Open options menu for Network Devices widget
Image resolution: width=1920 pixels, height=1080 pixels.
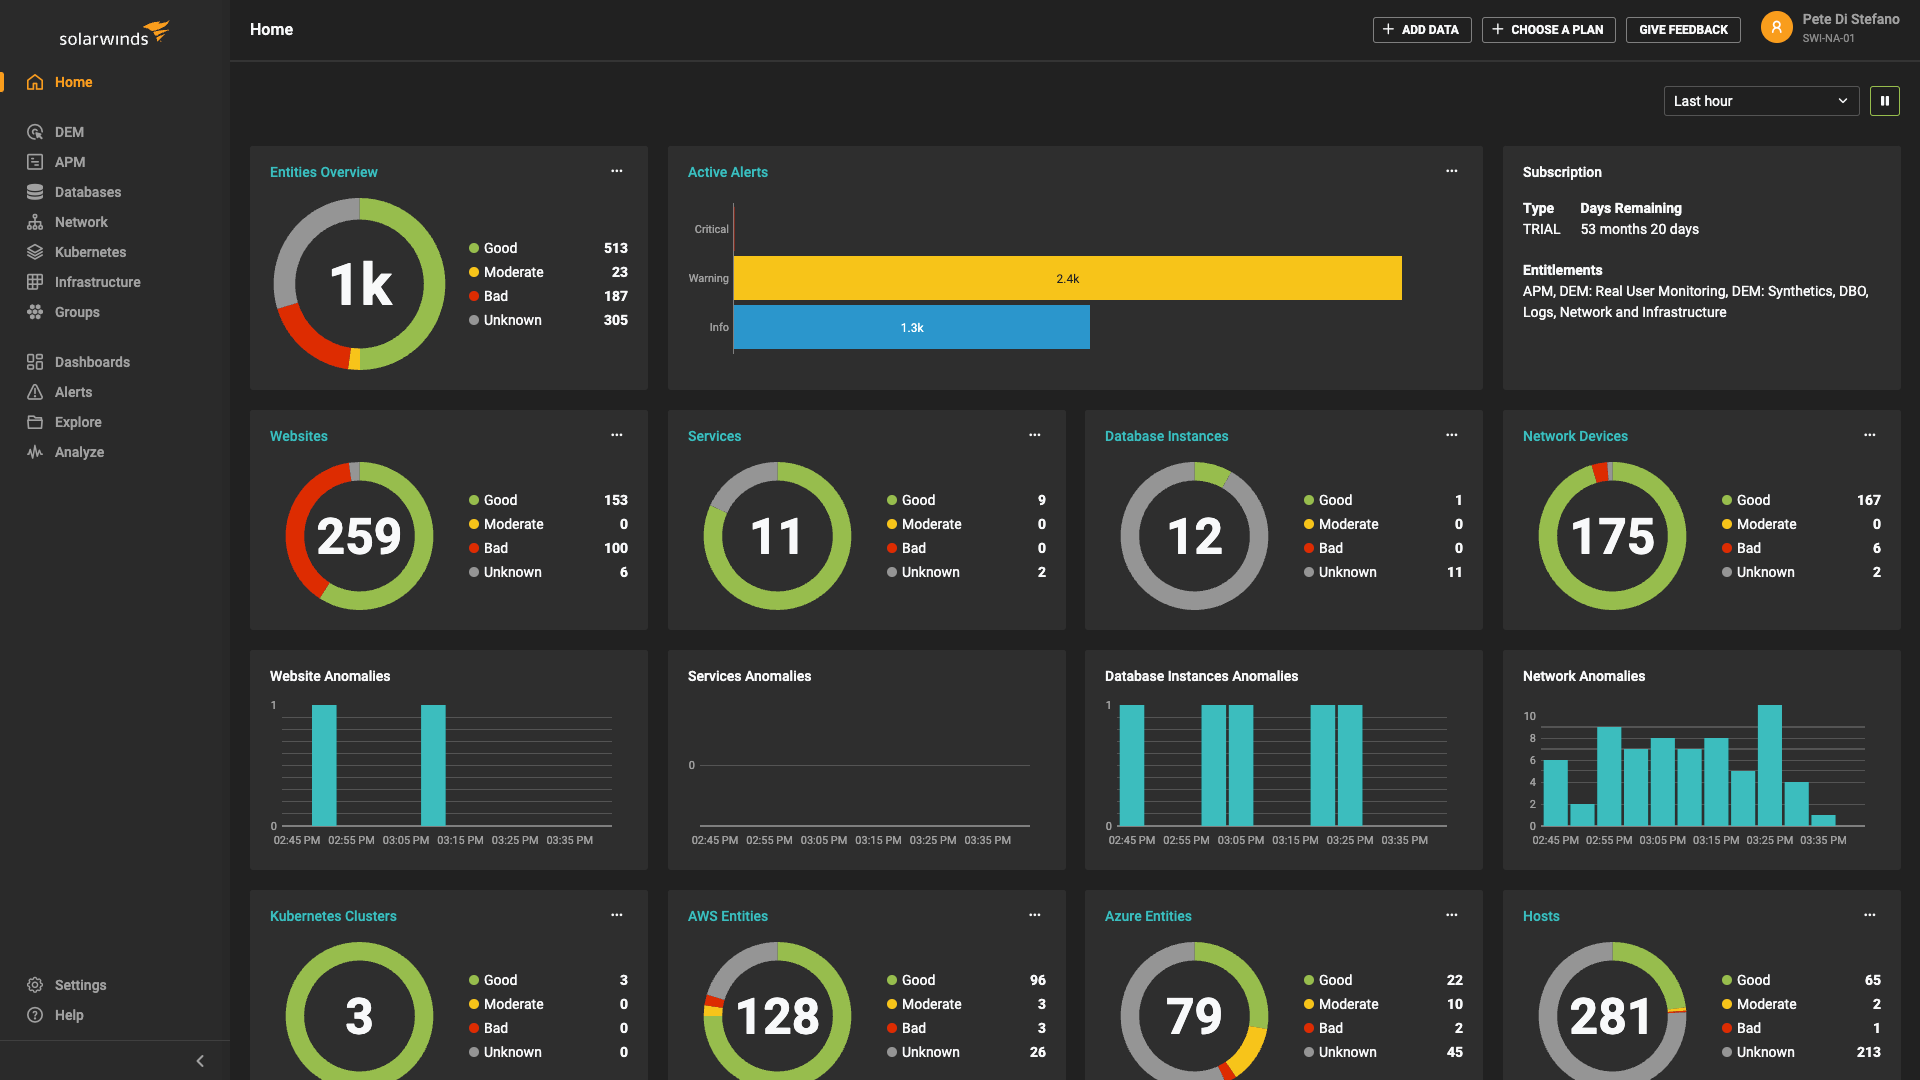1870,435
